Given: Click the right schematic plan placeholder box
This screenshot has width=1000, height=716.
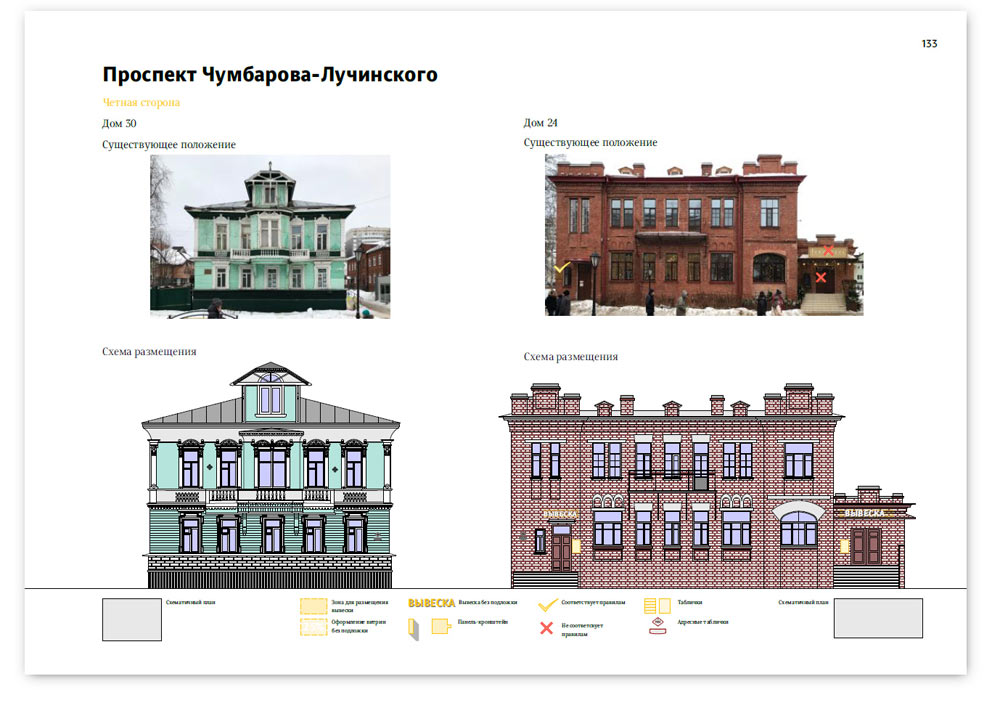Looking at the screenshot, I should point(878,618).
